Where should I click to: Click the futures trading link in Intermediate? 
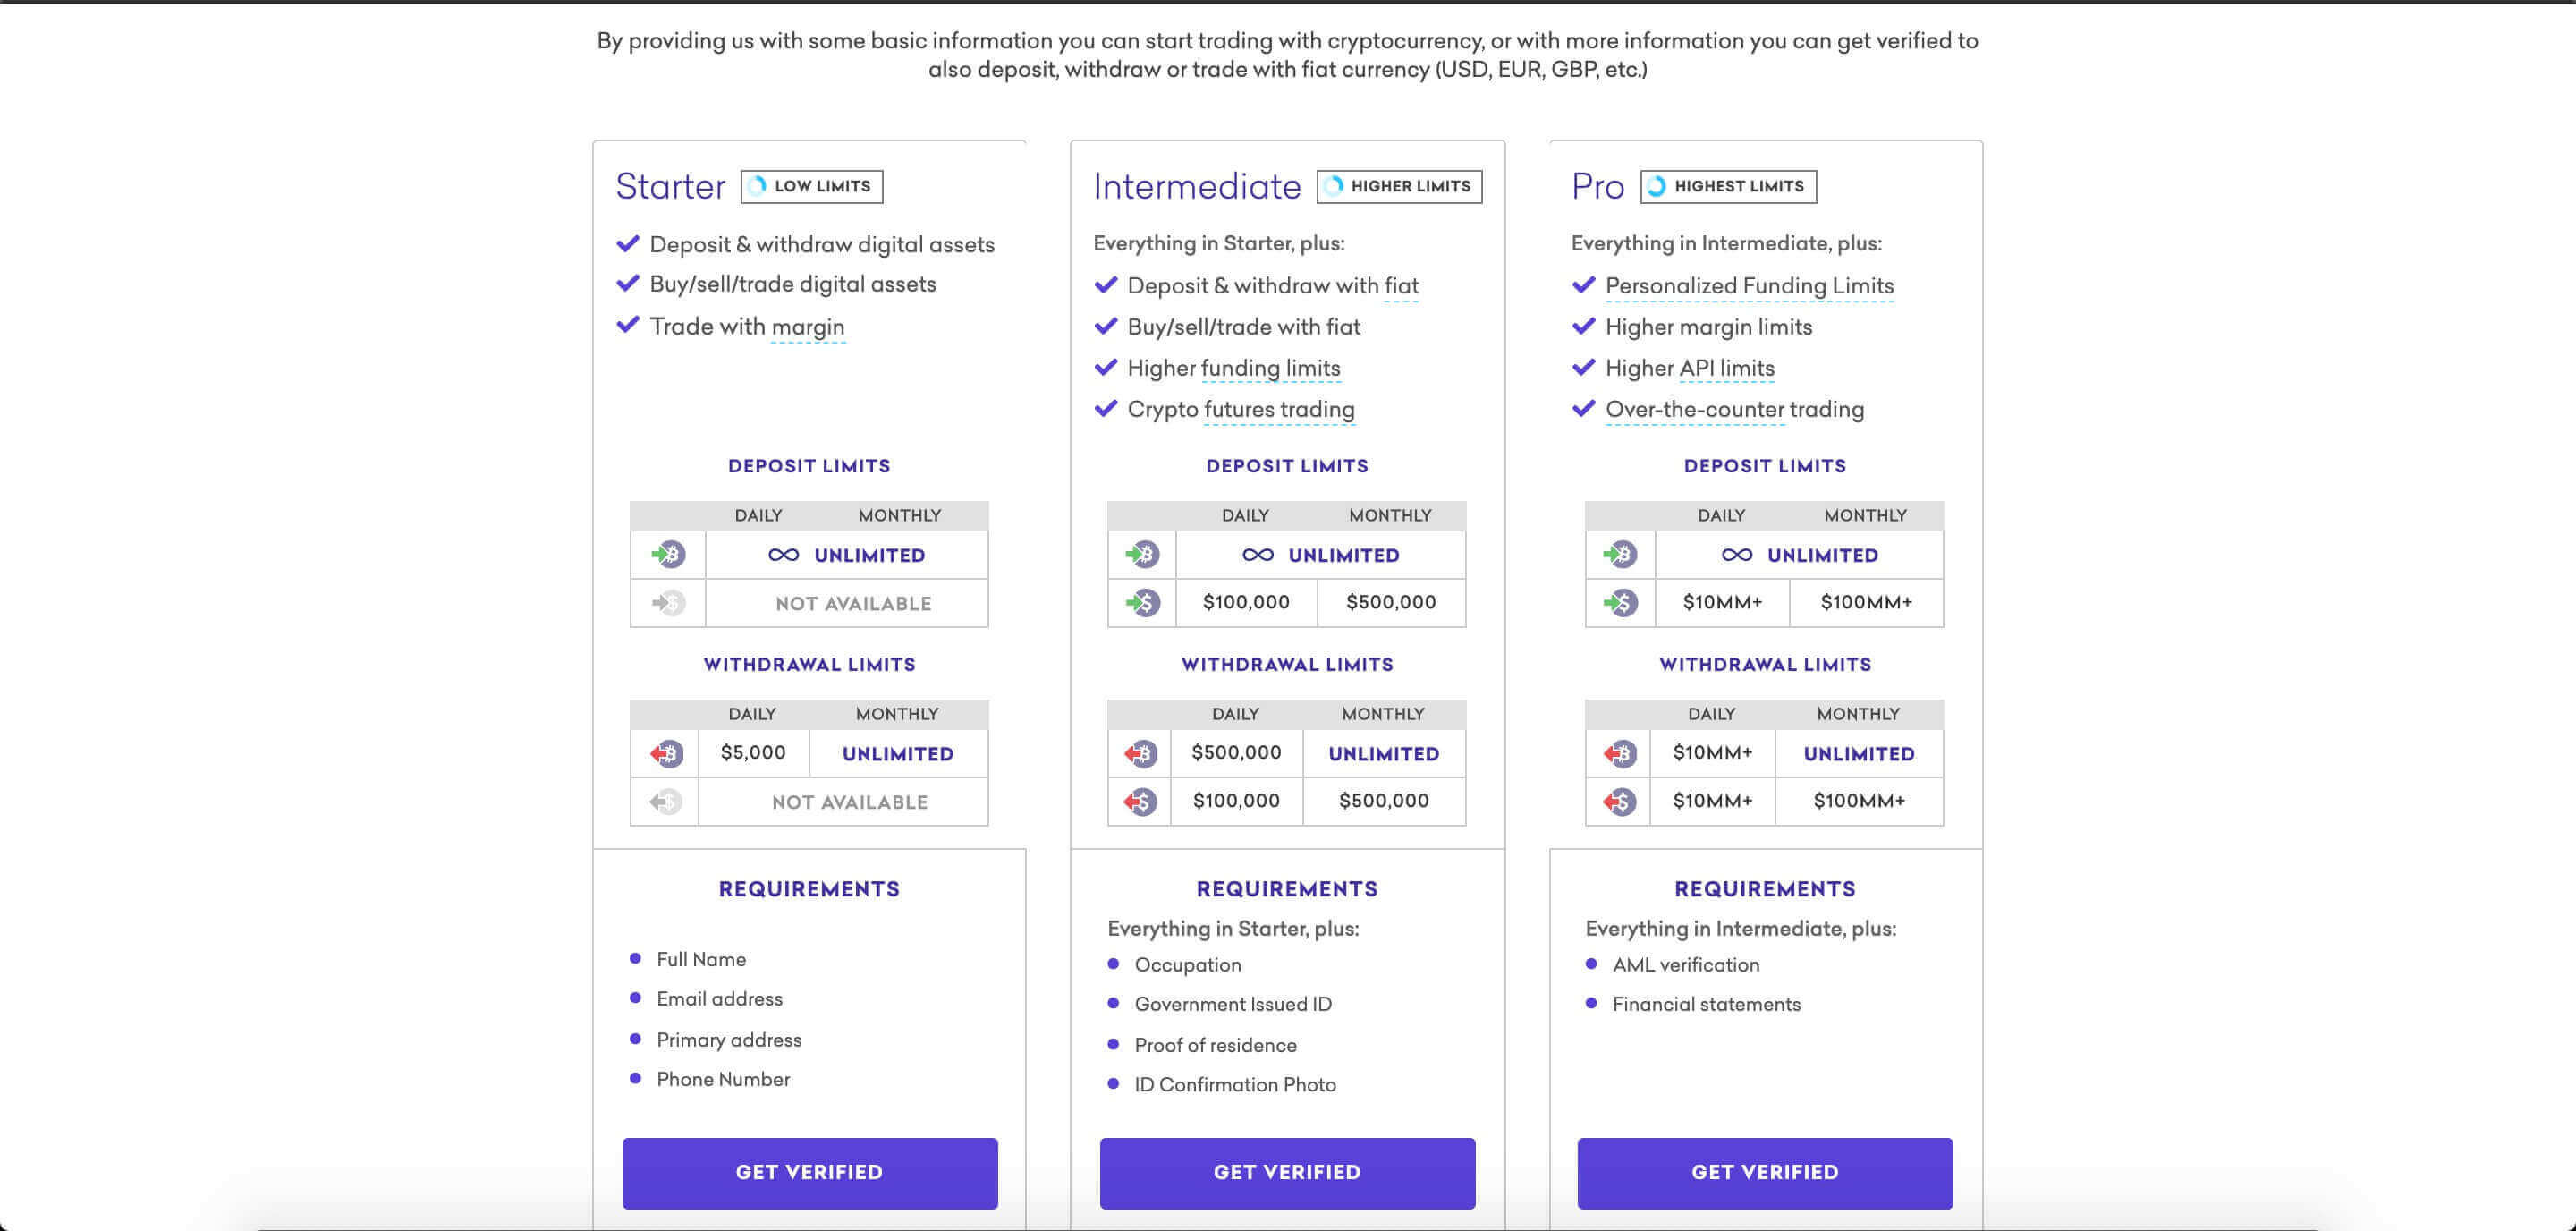pyautogui.click(x=1278, y=409)
